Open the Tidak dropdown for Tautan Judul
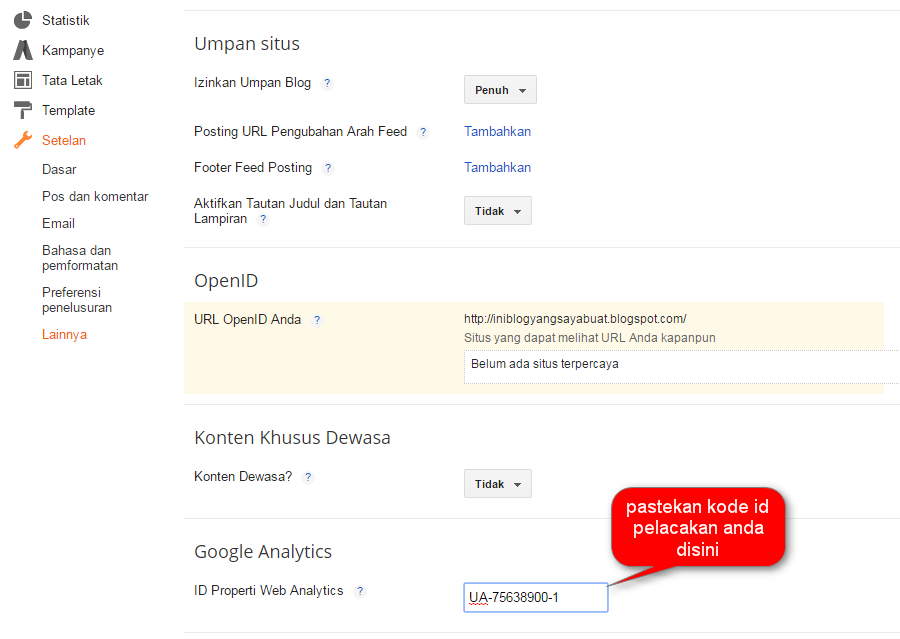The width and height of the screenshot is (900, 639). pos(498,211)
